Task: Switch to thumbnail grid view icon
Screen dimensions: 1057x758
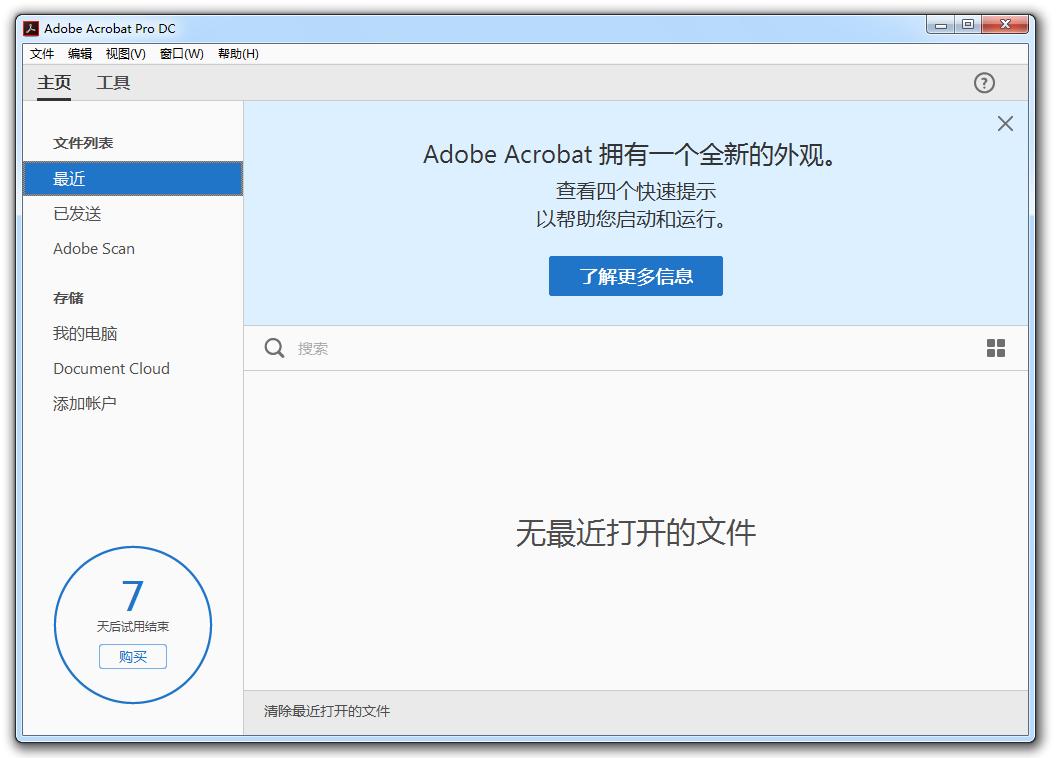Action: pyautogui.click(x=995, y=348)
